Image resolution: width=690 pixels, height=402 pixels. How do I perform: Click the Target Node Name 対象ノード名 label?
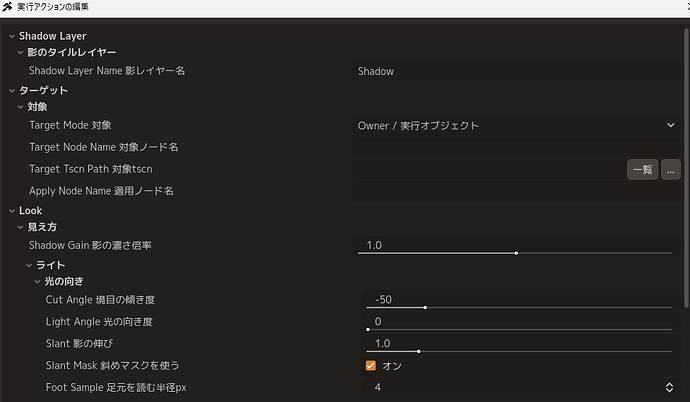coord(104,147)
